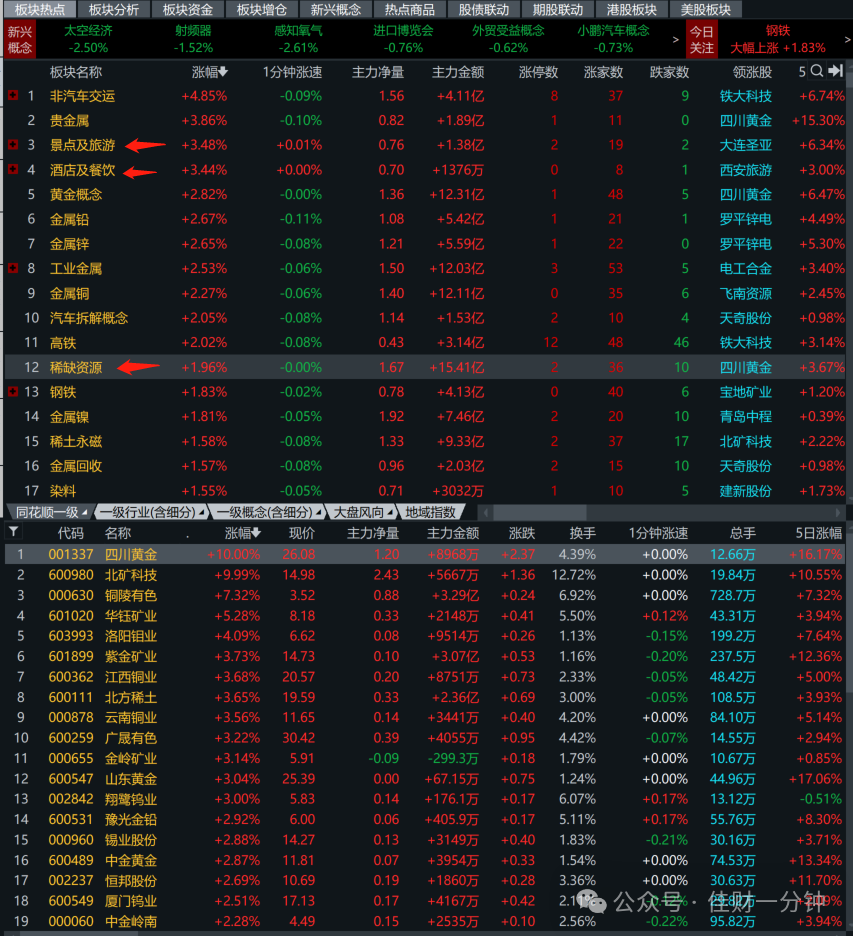Viewport: 853px width, 936px height.
Task: Open 感知氧气 concept in ticker bar
Action: (298, 39)
